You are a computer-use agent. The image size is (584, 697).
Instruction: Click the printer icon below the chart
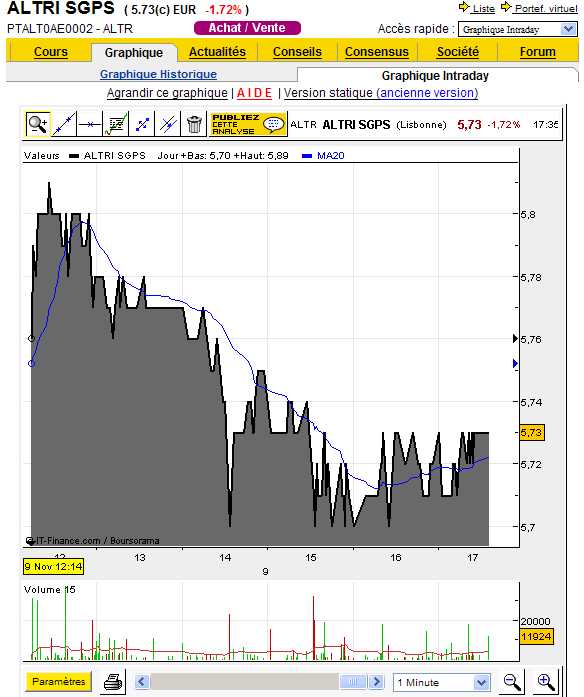113,681
